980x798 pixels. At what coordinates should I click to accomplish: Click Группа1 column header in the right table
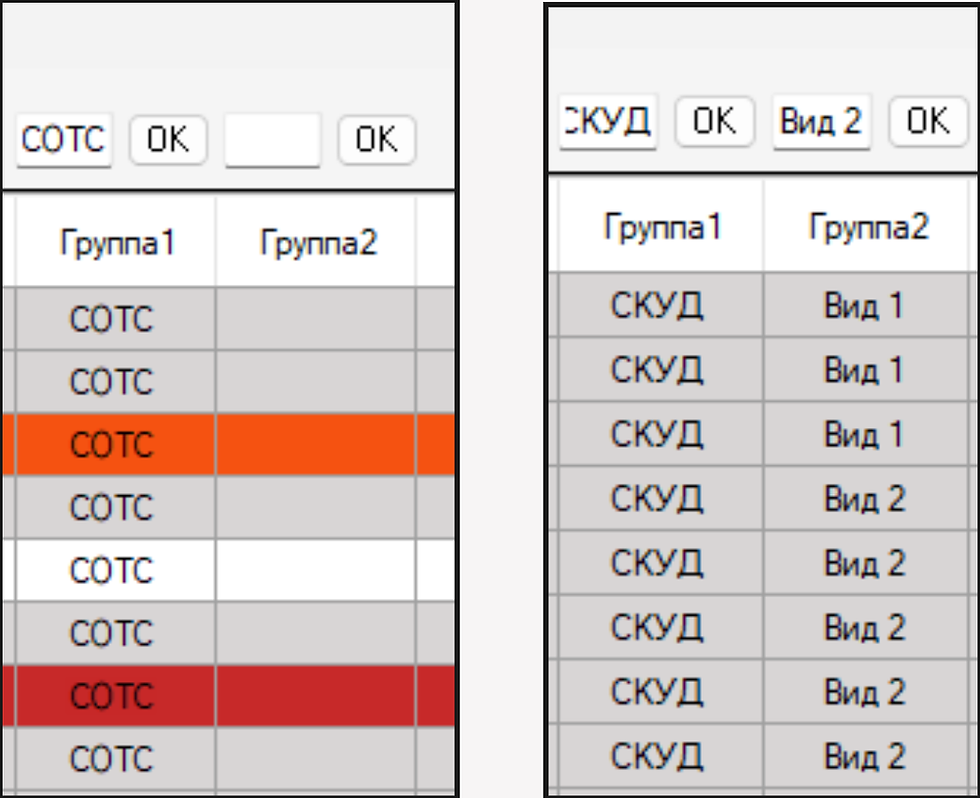click(x=662, y=228)
